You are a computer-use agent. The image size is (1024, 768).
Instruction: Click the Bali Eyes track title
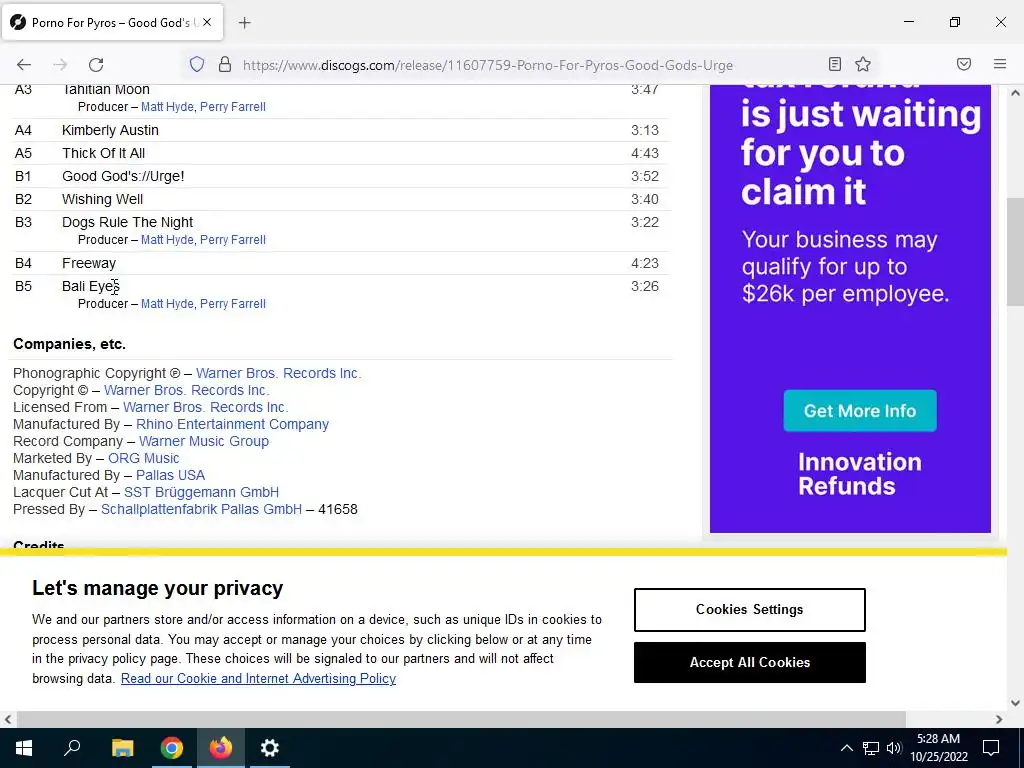click(x=91, y=286)
